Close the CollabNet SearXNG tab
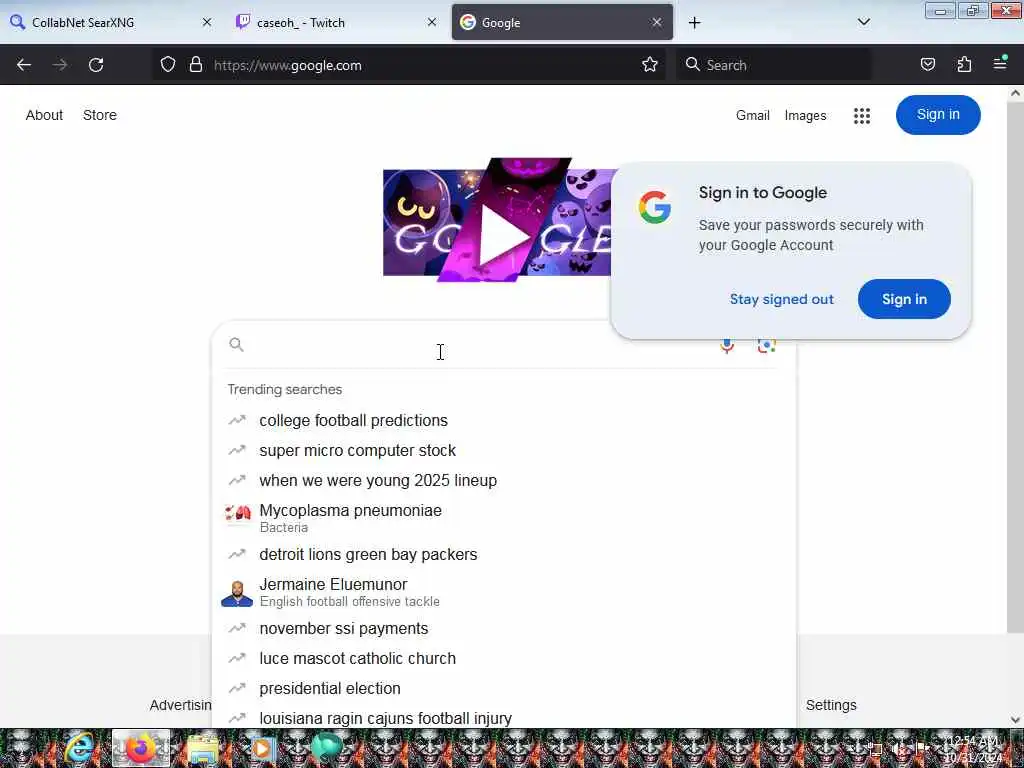Screen dimensions: 1024x768 pyautogui.click(x=207, y=22)
